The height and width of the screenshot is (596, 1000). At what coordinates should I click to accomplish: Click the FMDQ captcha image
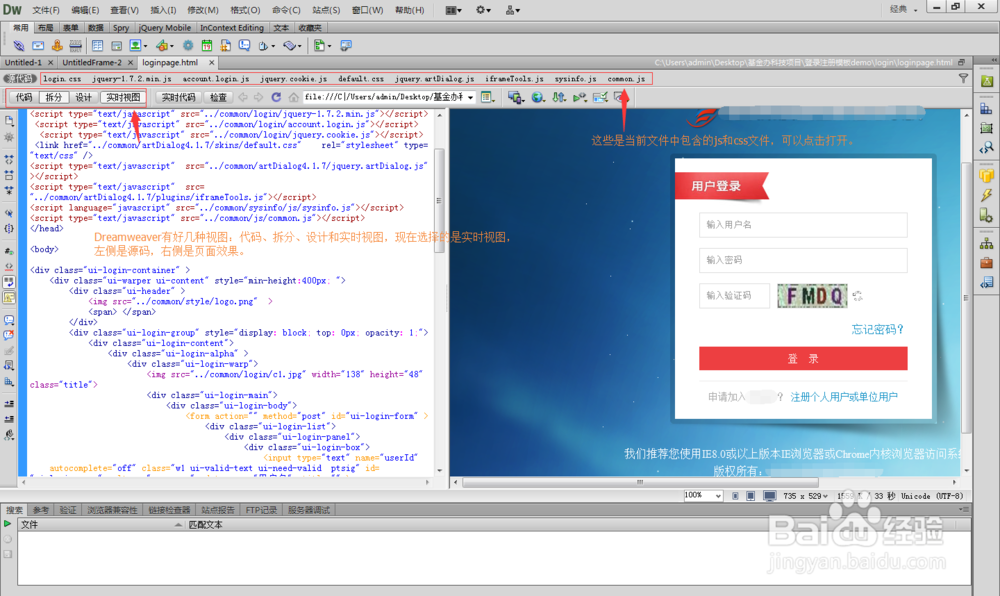(x=812, y=296)
